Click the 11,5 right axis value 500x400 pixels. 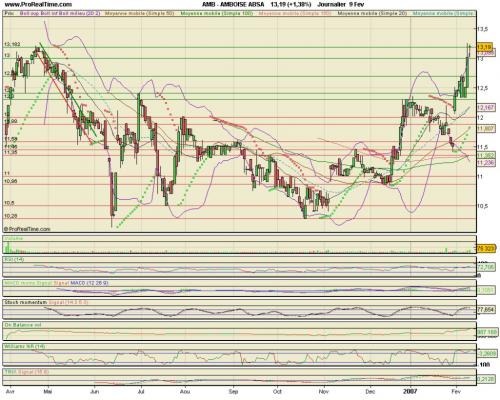coord(482,147)
